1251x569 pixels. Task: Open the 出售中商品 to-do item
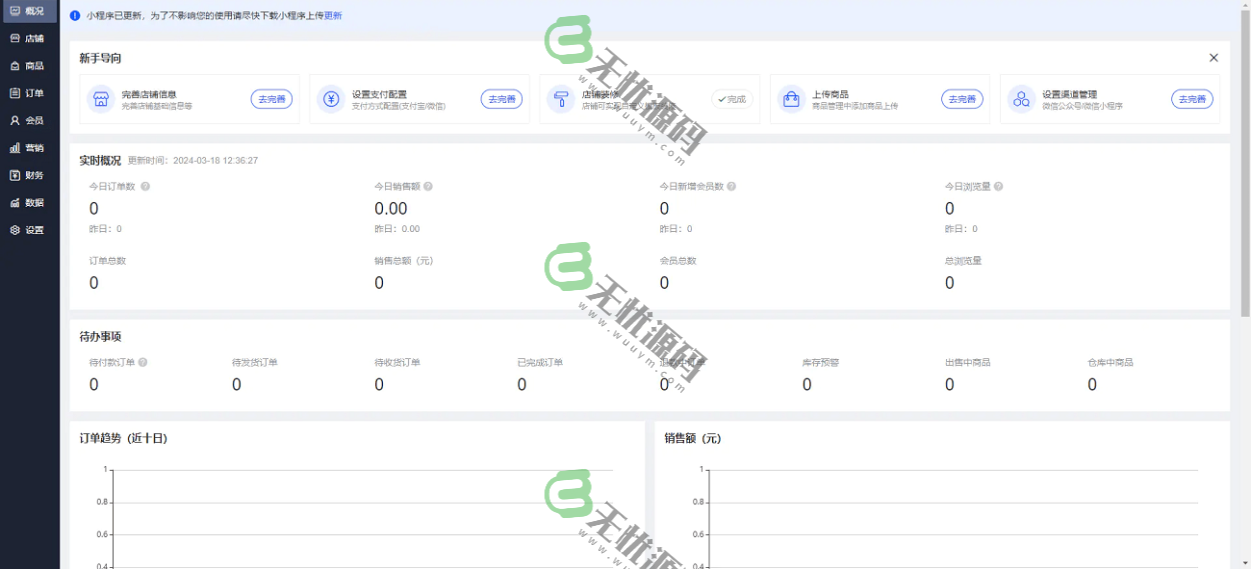(x=968, y=362)
